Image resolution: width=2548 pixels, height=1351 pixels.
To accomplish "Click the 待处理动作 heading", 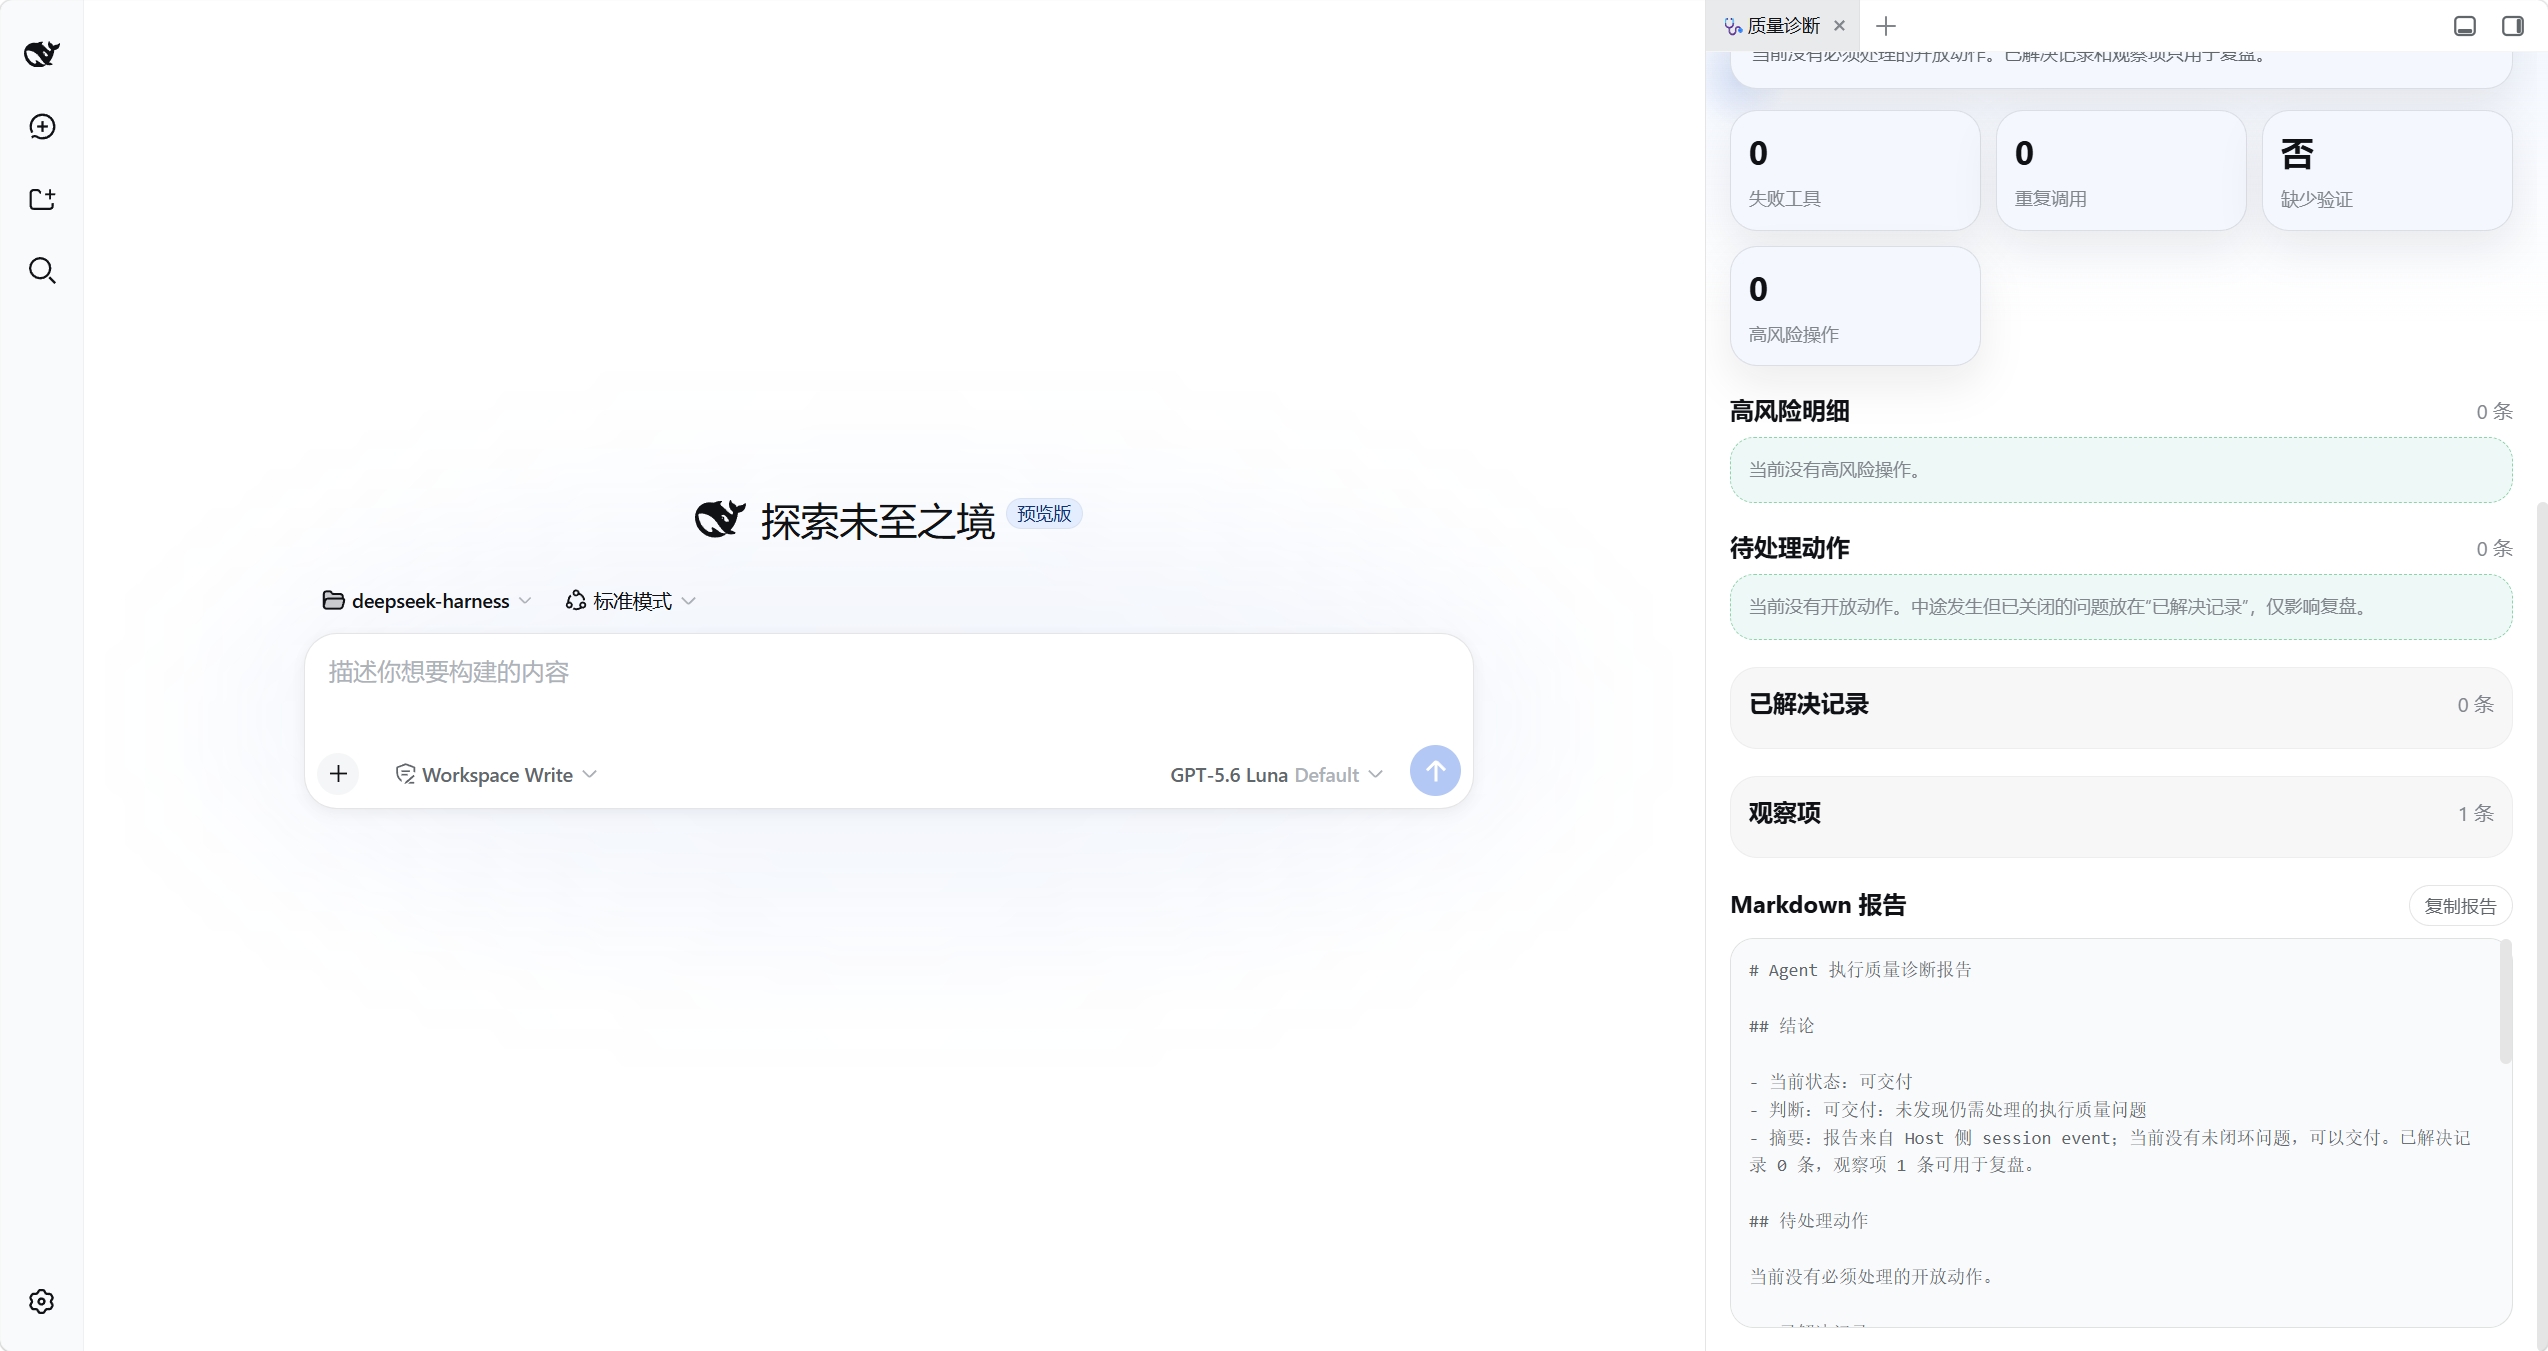I will (x=1789, y=548).
